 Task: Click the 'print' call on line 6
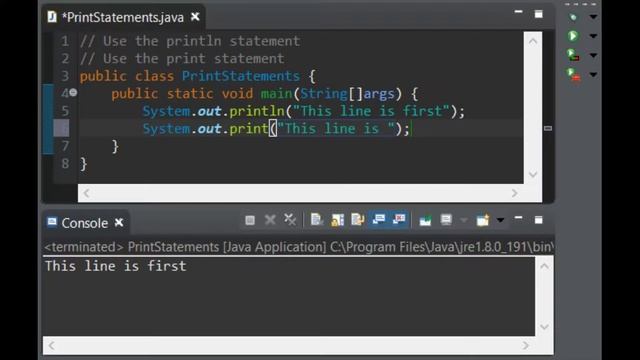(249, 129)
